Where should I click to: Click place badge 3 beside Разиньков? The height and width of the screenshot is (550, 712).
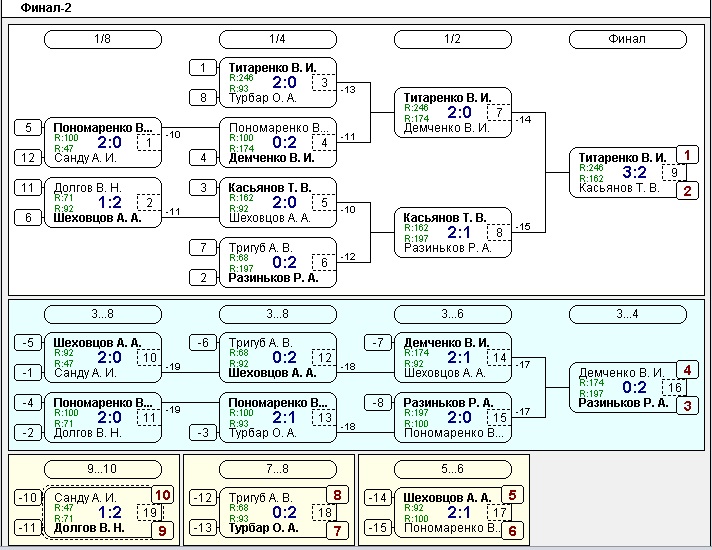click(687, 406)
